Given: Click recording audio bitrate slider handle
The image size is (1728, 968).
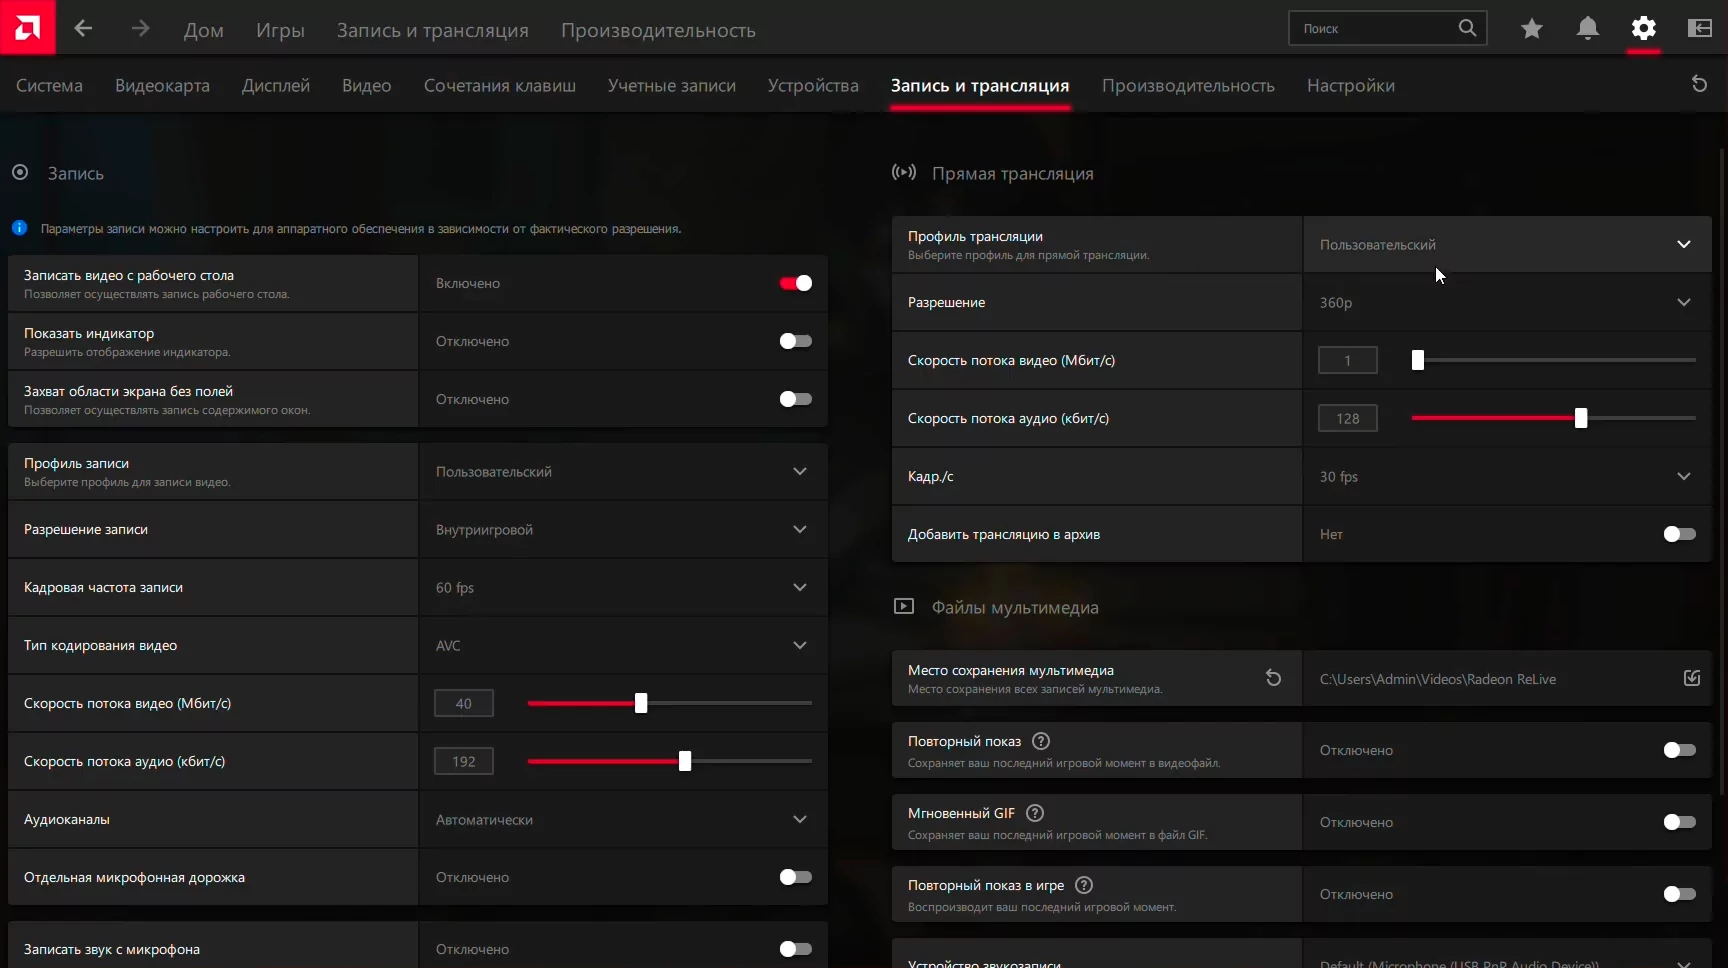Looking at the screenshot, I should (685, 761).
